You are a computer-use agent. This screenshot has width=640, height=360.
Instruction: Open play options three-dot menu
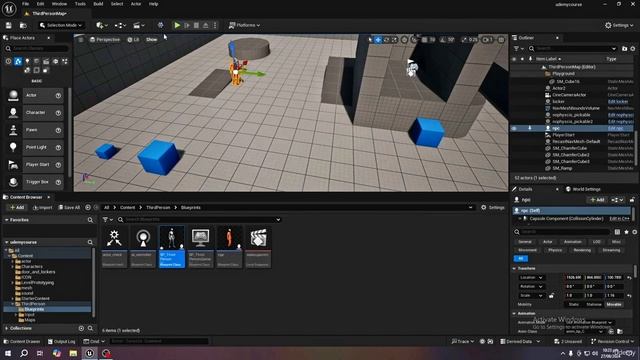coord(215,25)
